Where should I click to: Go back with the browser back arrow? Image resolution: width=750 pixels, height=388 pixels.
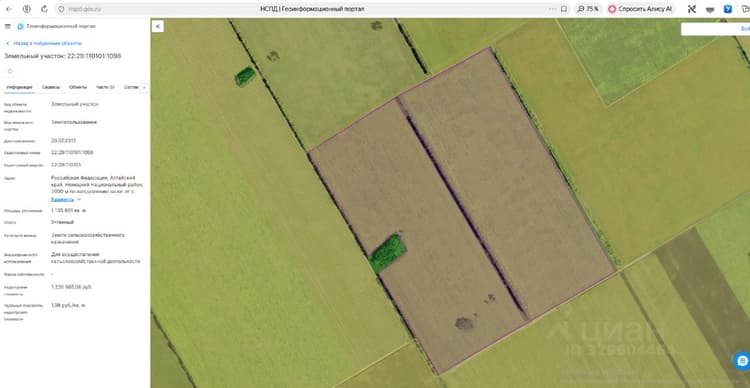coord(9,9)
